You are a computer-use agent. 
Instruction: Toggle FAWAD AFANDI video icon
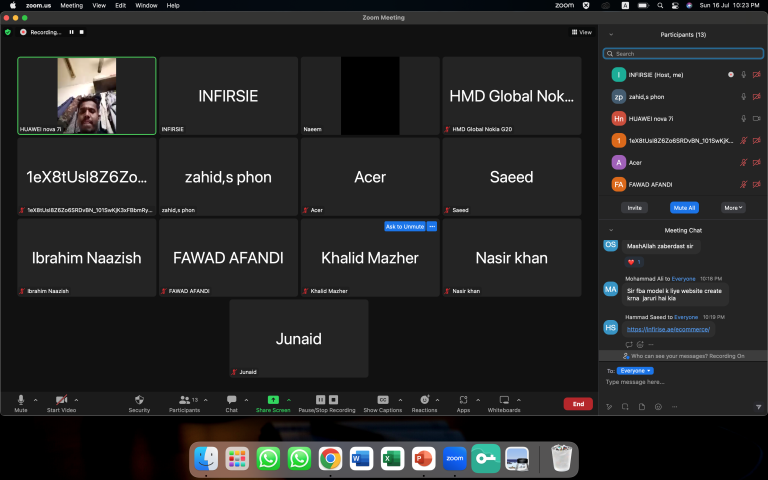click(757, 185)
